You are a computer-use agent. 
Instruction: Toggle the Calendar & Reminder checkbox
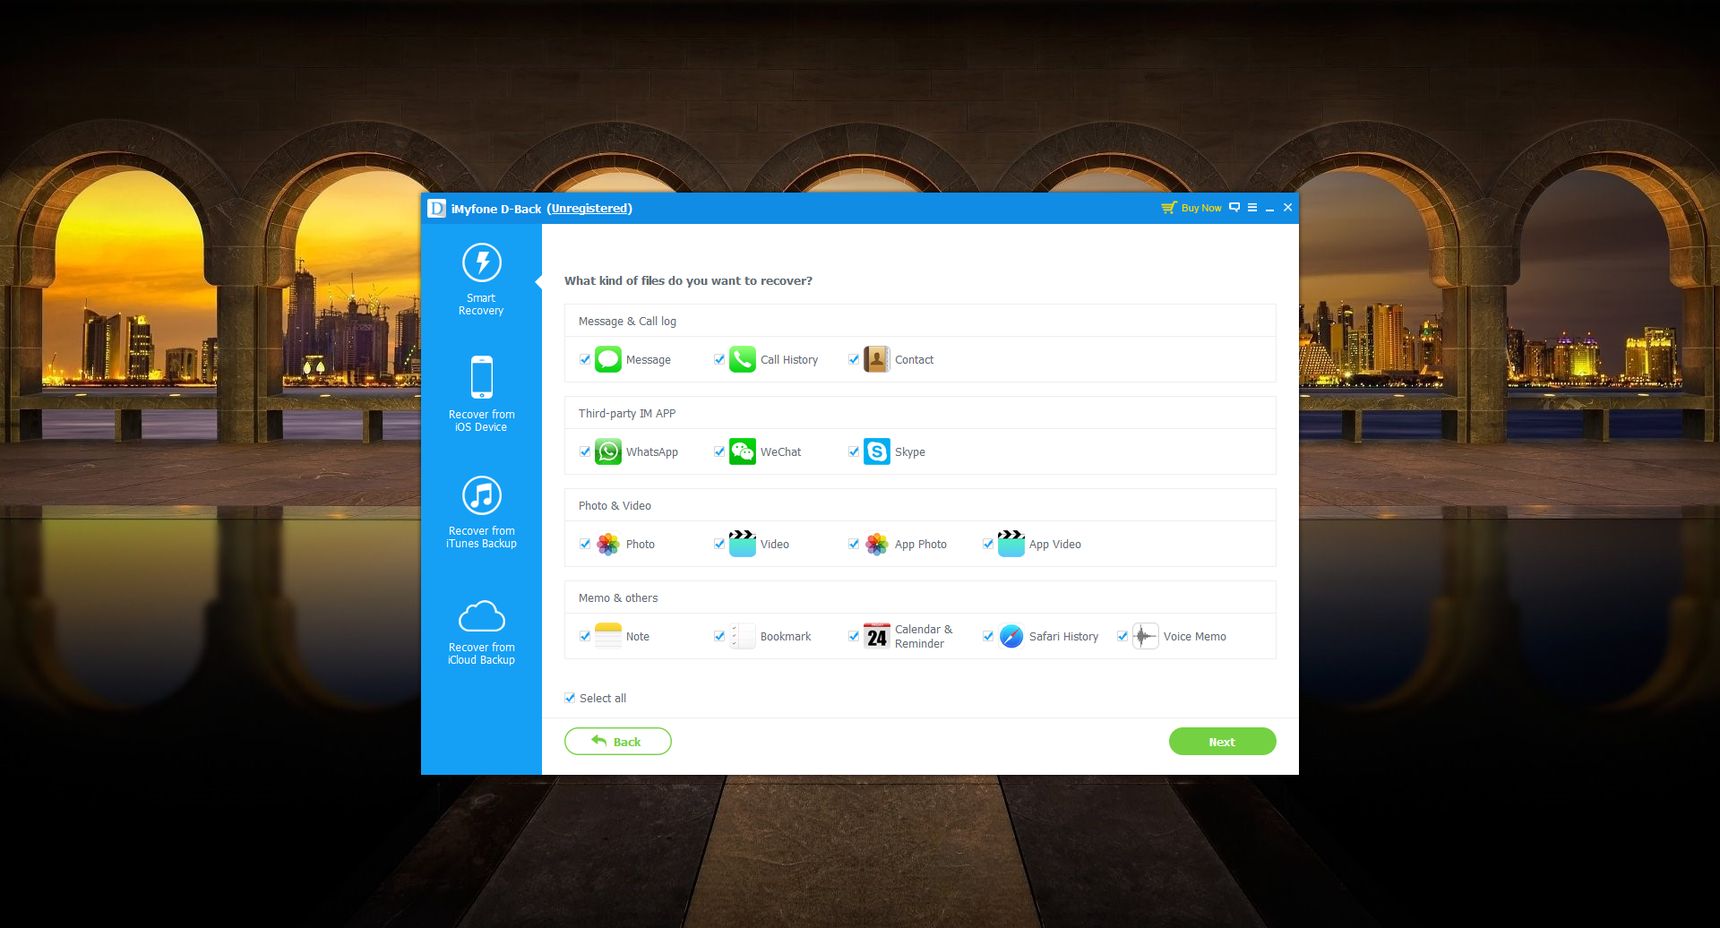click(x=853, y=636)
